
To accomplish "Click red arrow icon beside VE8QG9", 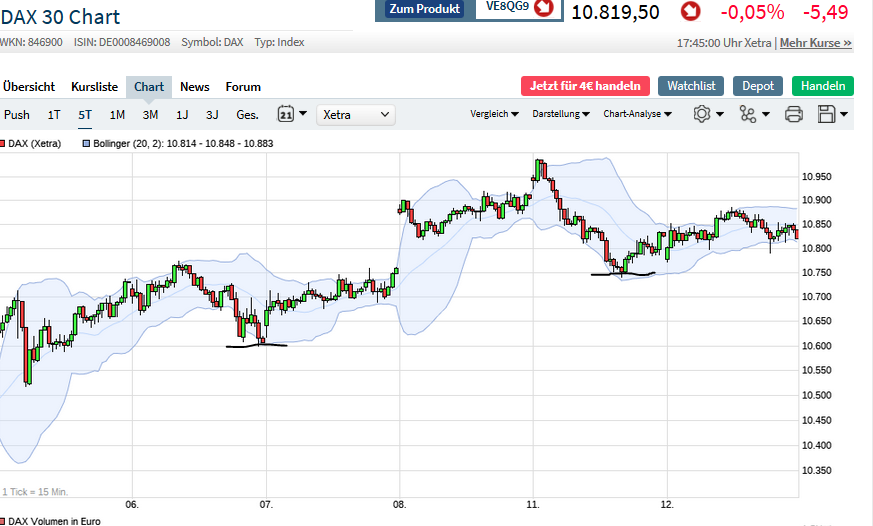I will click(x=545, y=9).
